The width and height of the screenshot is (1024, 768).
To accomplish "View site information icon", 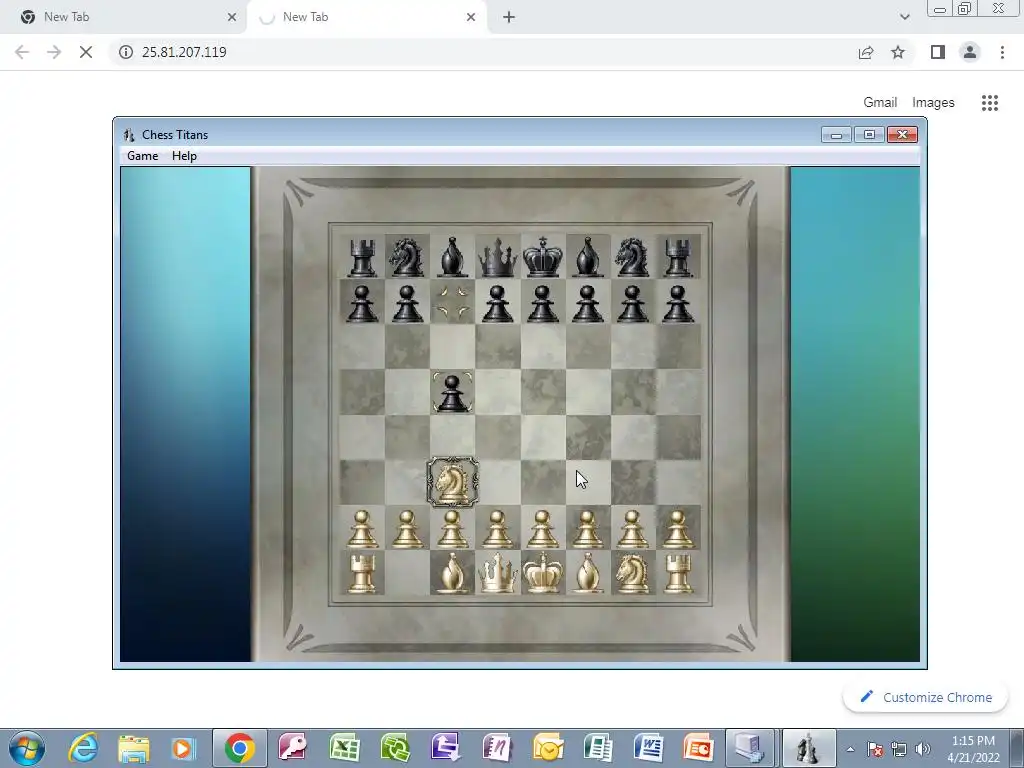I will click(x=126, y=52).
